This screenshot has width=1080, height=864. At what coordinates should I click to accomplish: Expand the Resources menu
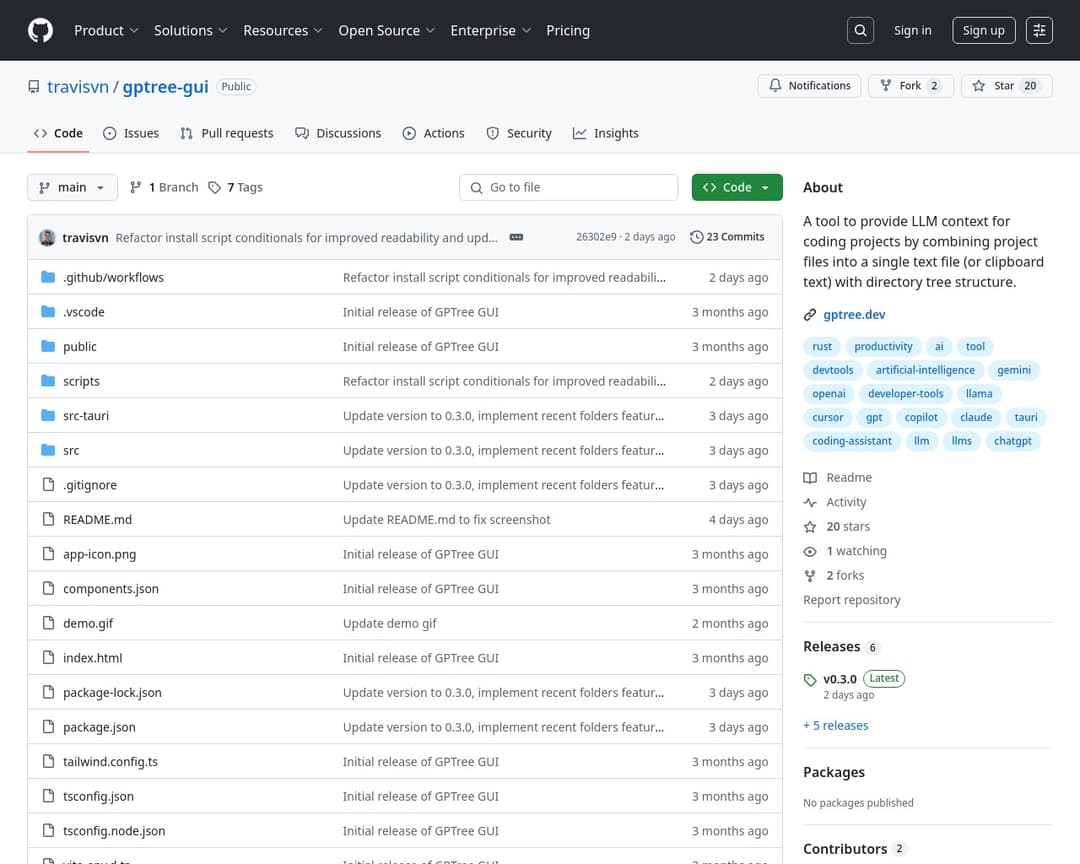pyautogui.click(x=282, y=30)
